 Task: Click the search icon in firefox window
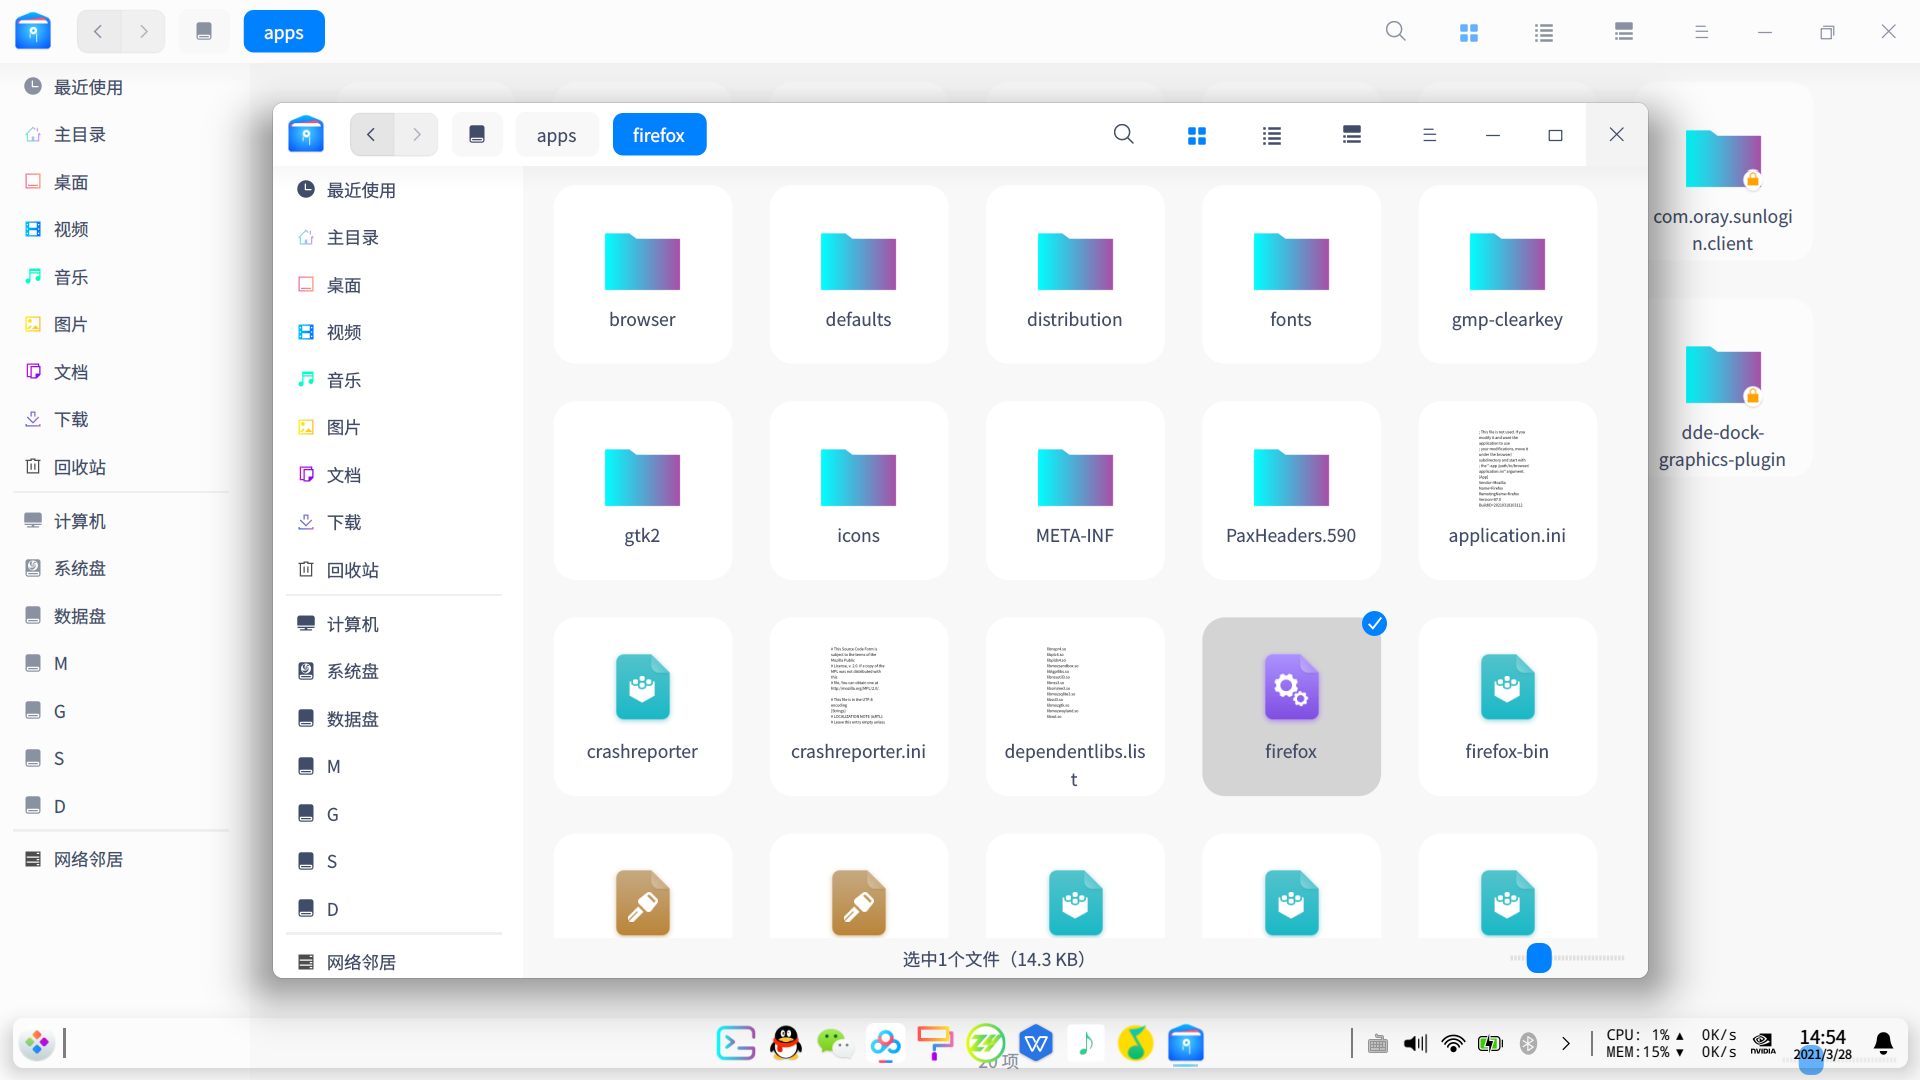pos(1123,135)
